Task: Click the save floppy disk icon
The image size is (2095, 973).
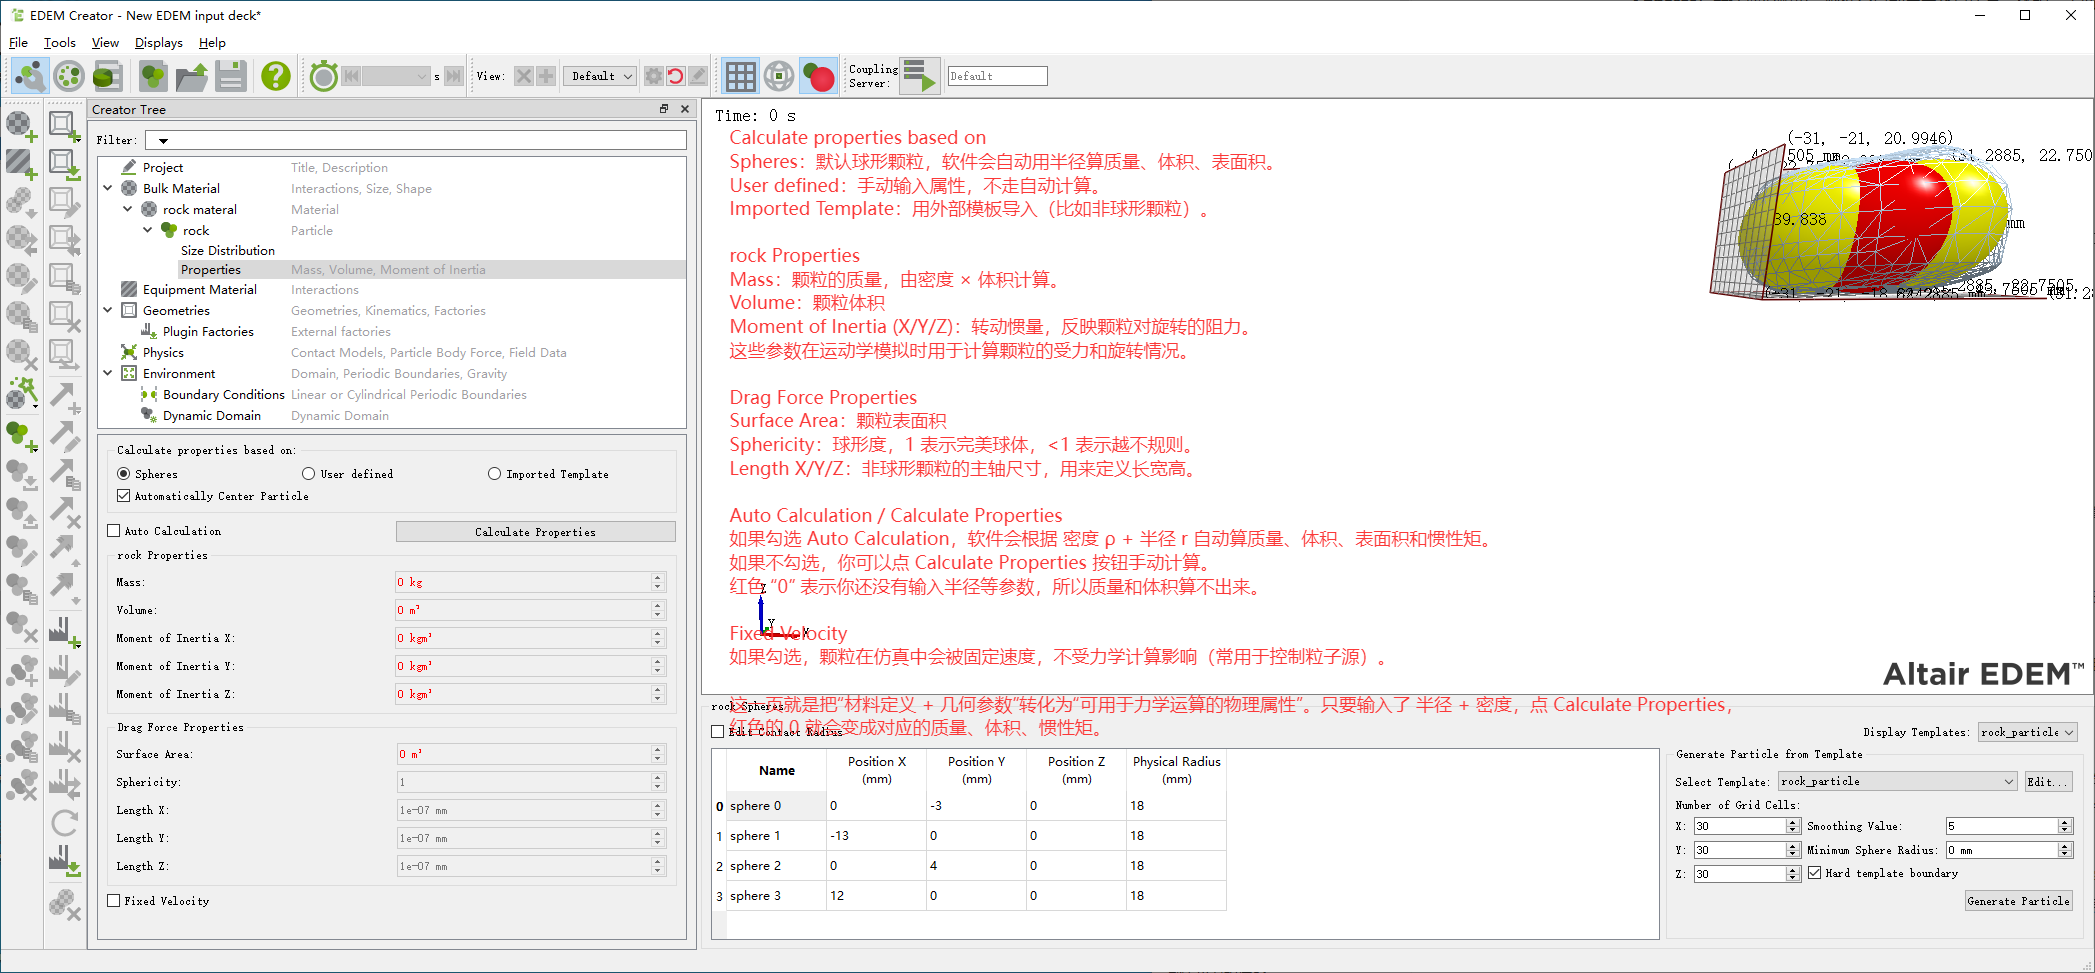Action: [x=231, y=76]
